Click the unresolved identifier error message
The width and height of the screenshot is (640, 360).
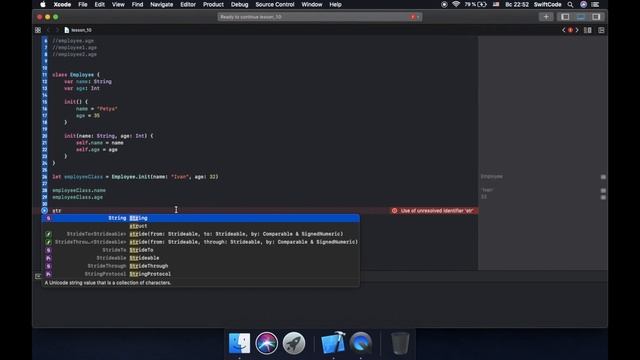pyautogui.click(x=433, y=211)
